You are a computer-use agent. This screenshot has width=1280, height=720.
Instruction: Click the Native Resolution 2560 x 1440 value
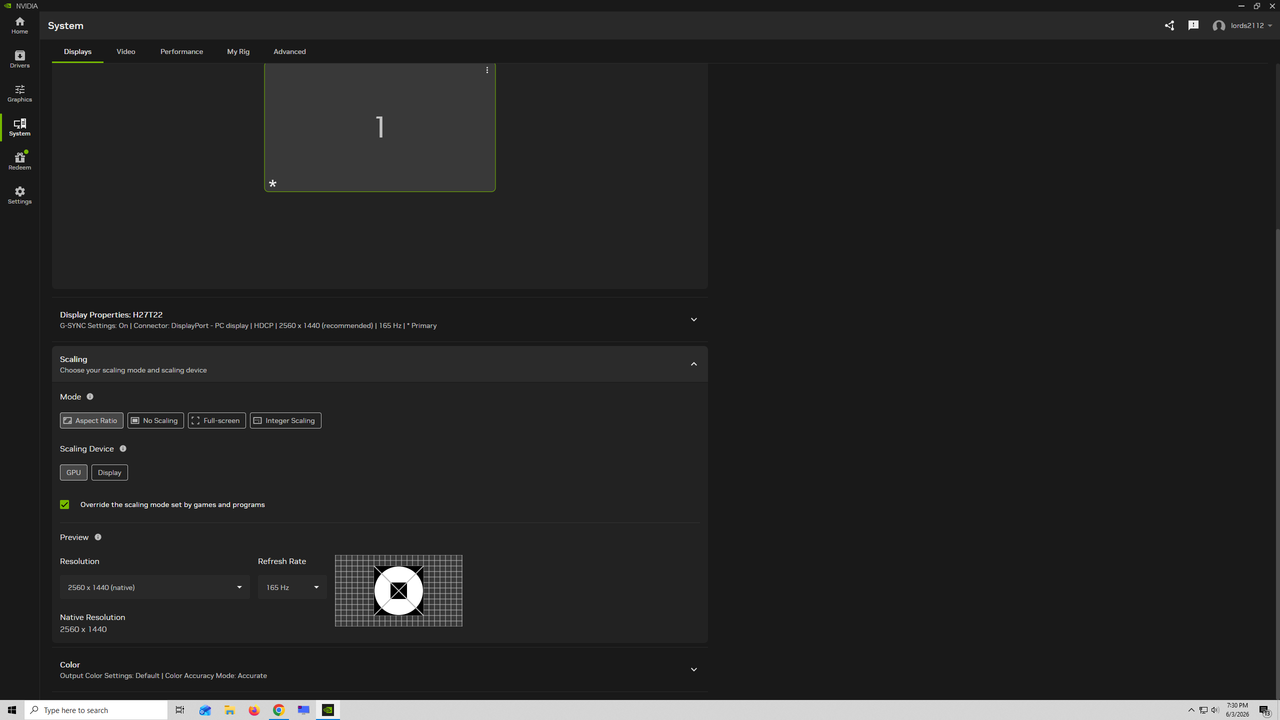(x=83, y=630)
